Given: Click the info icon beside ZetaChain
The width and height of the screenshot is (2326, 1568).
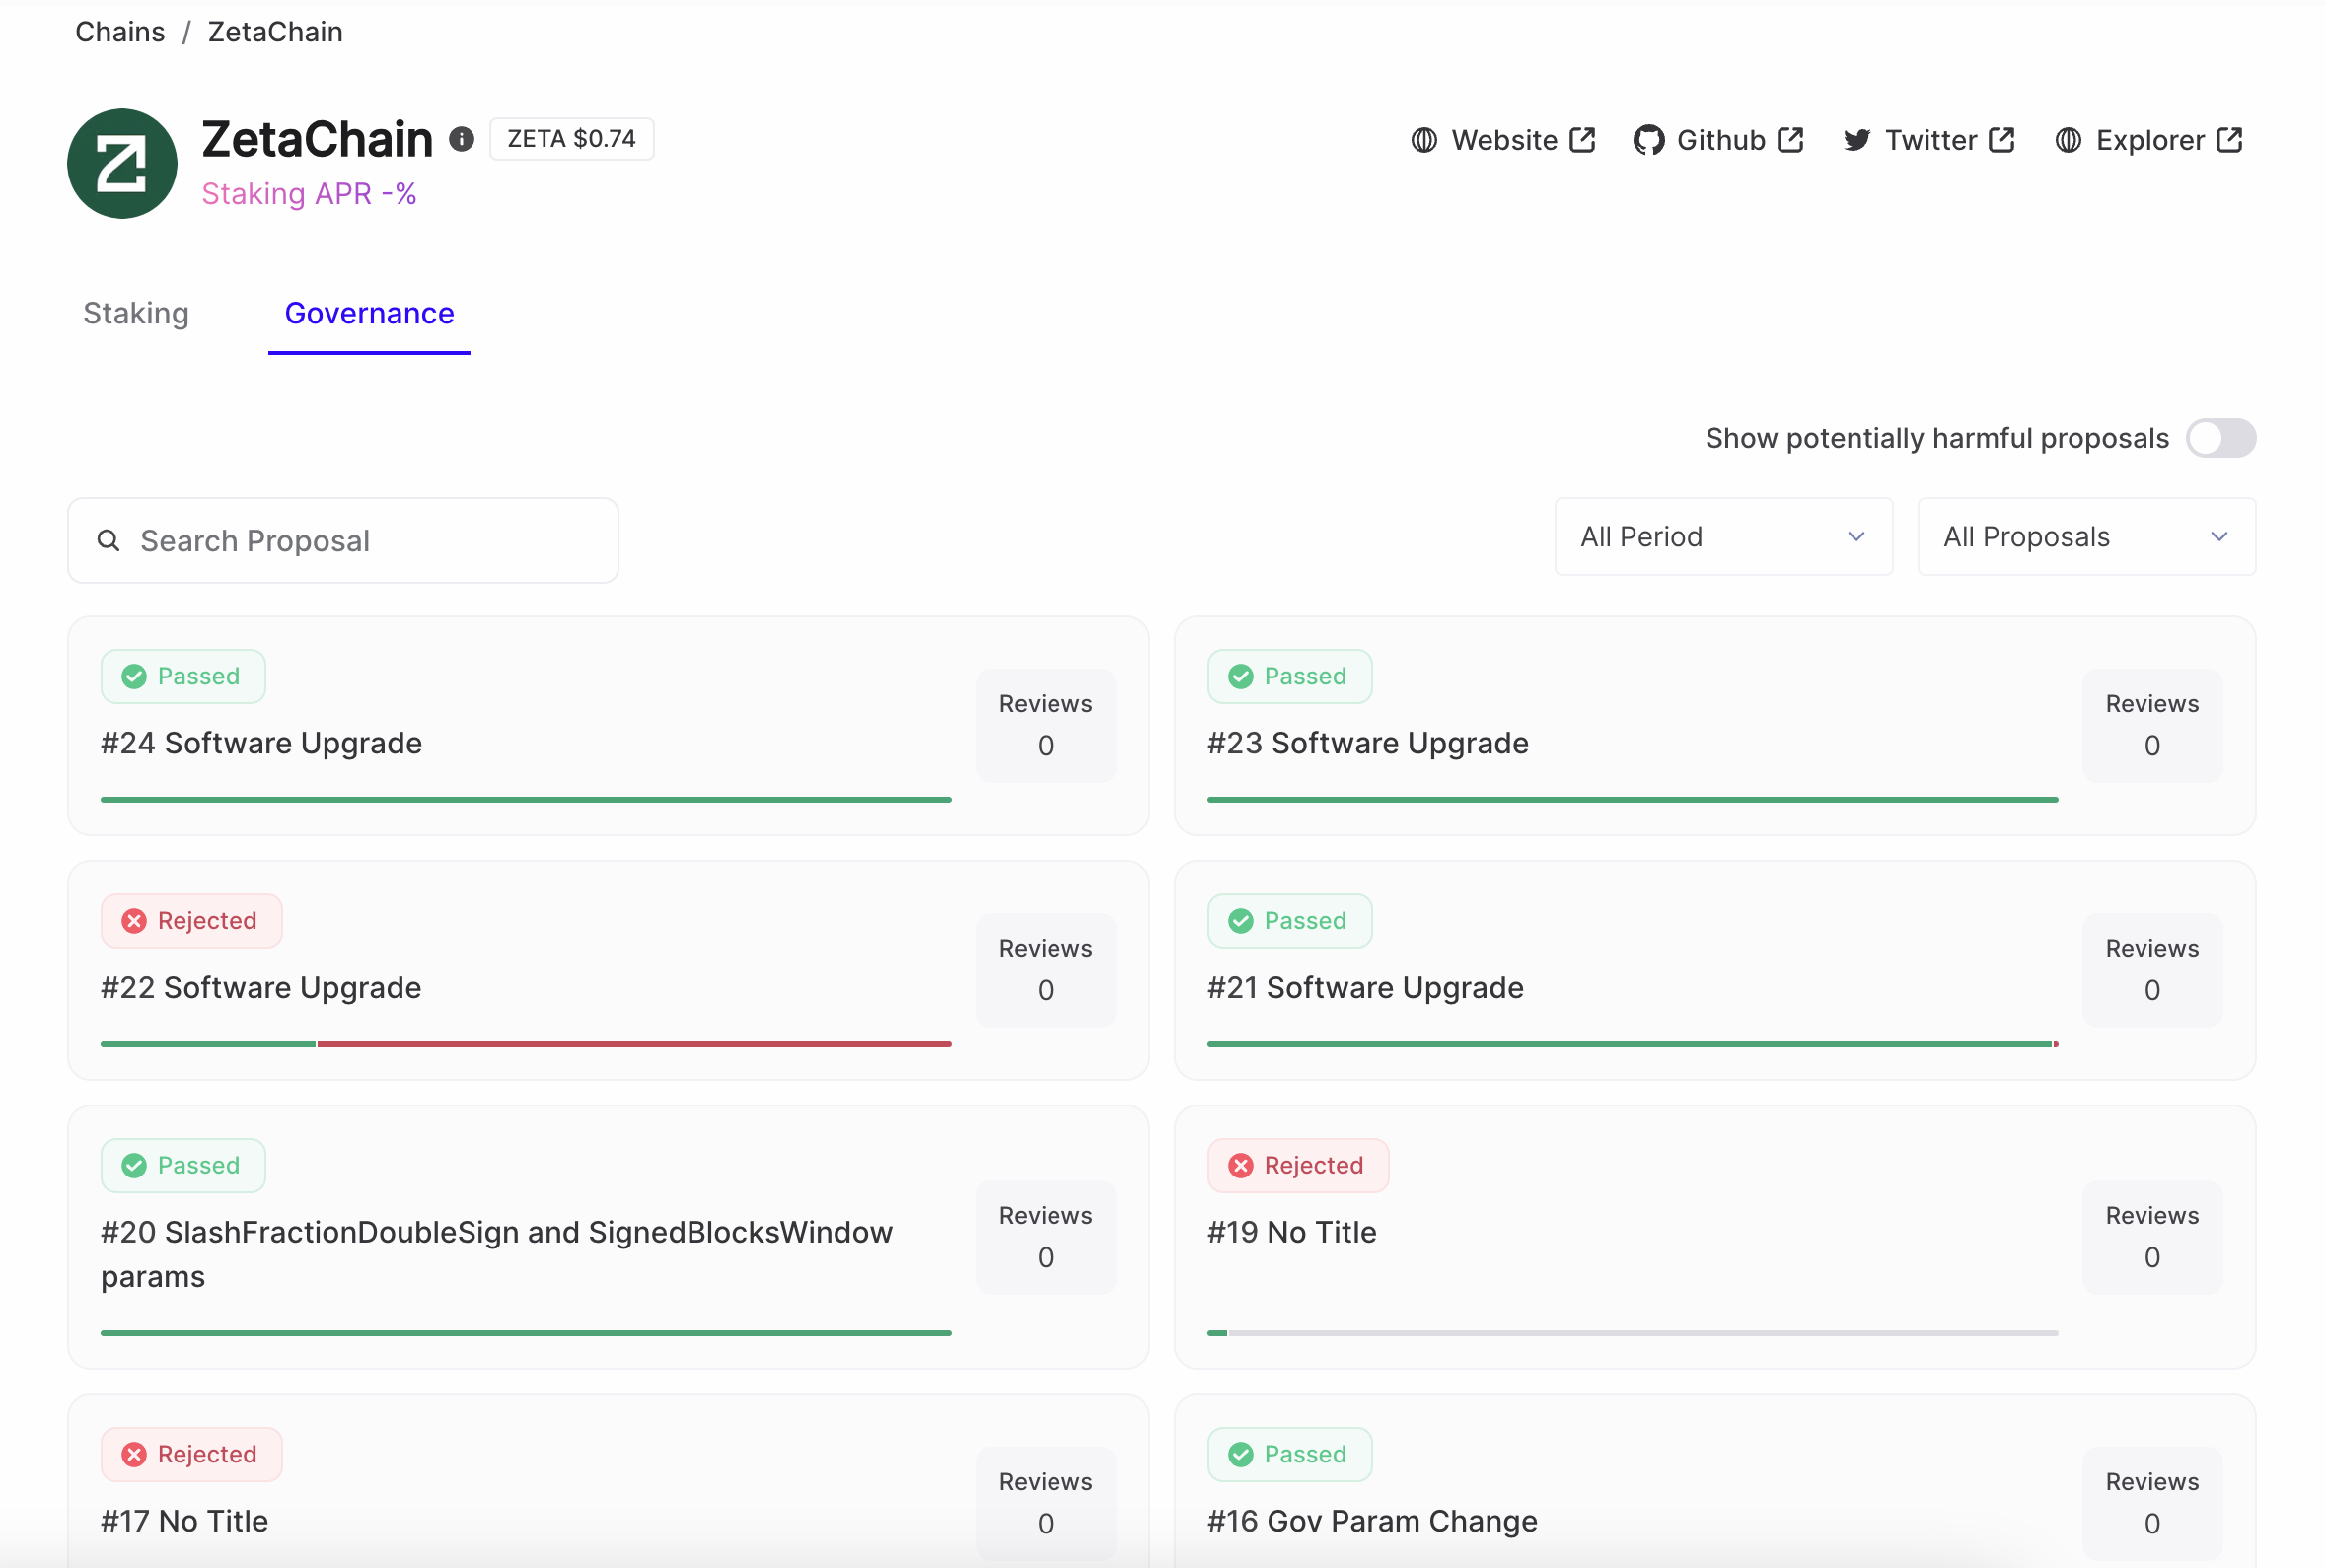Looking at the screenshot, I should click(461, 139).
